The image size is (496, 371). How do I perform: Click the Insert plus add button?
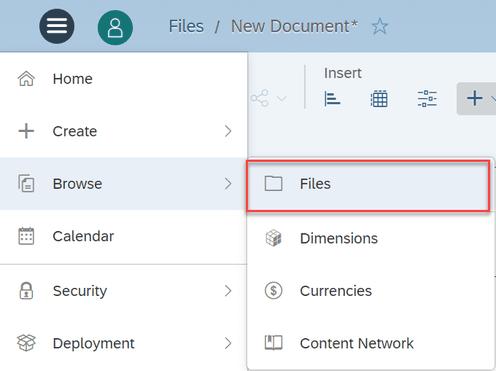tap(475, 98)
